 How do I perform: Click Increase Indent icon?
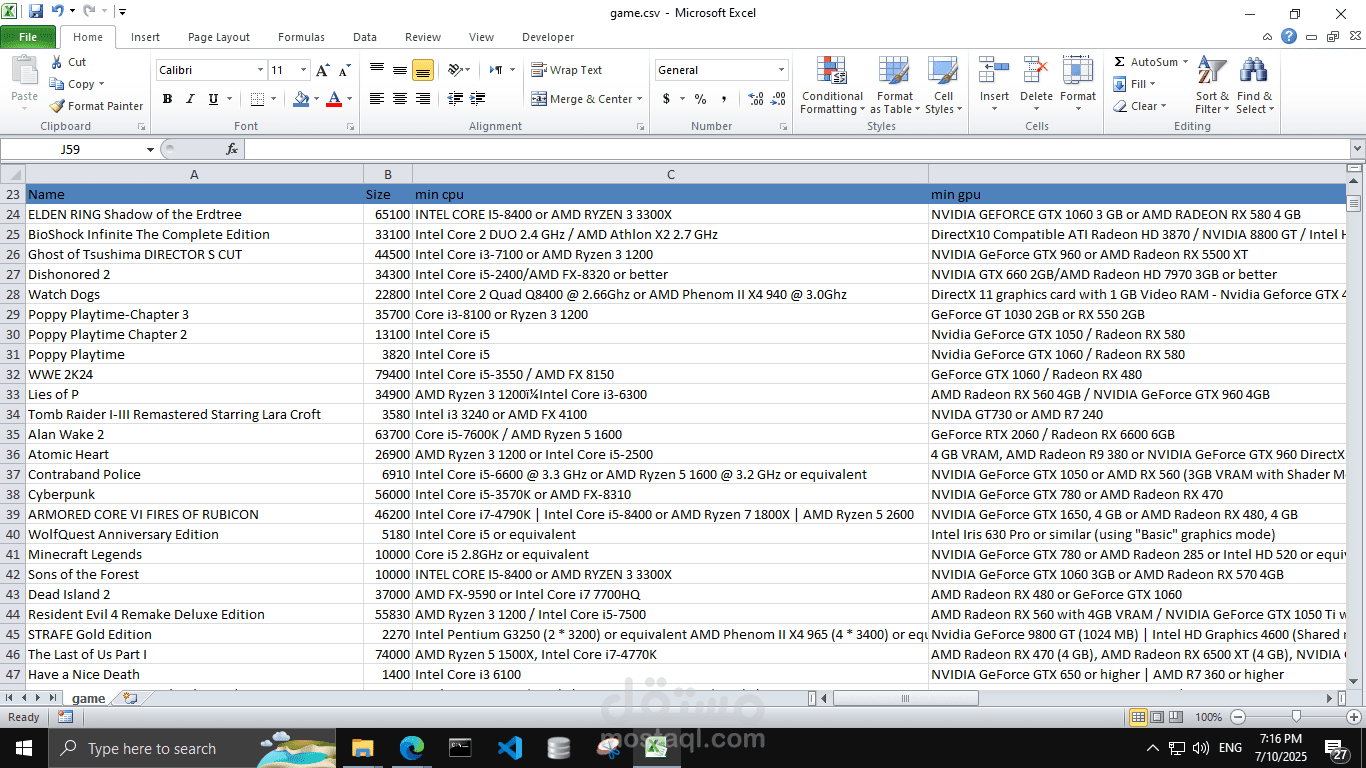tap(478, 99)
